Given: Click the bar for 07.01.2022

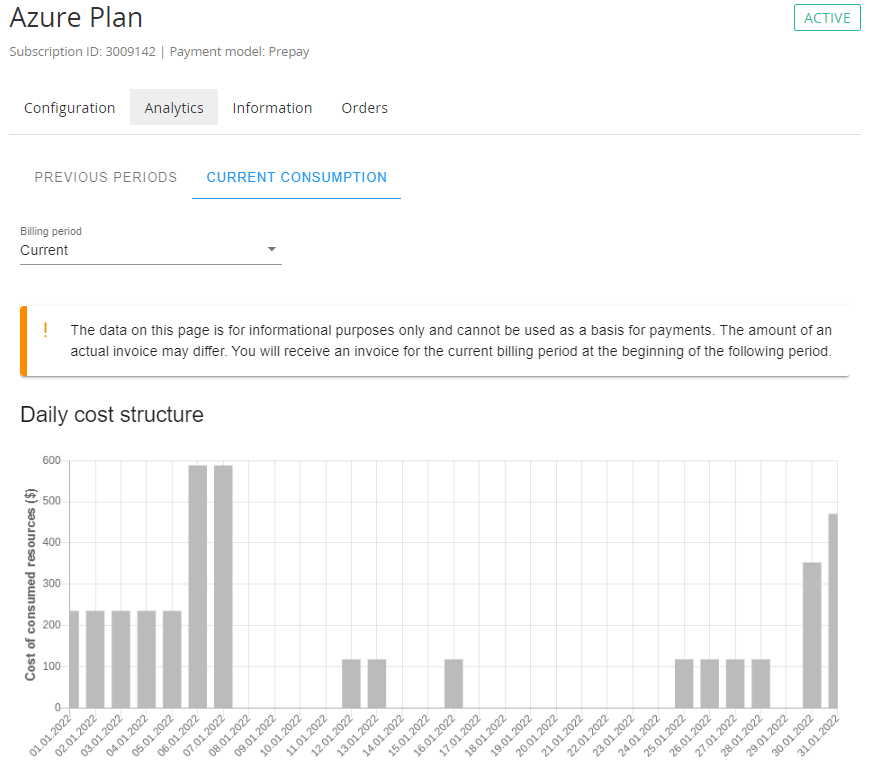Looking at the screenshot, I should [223, 586].
